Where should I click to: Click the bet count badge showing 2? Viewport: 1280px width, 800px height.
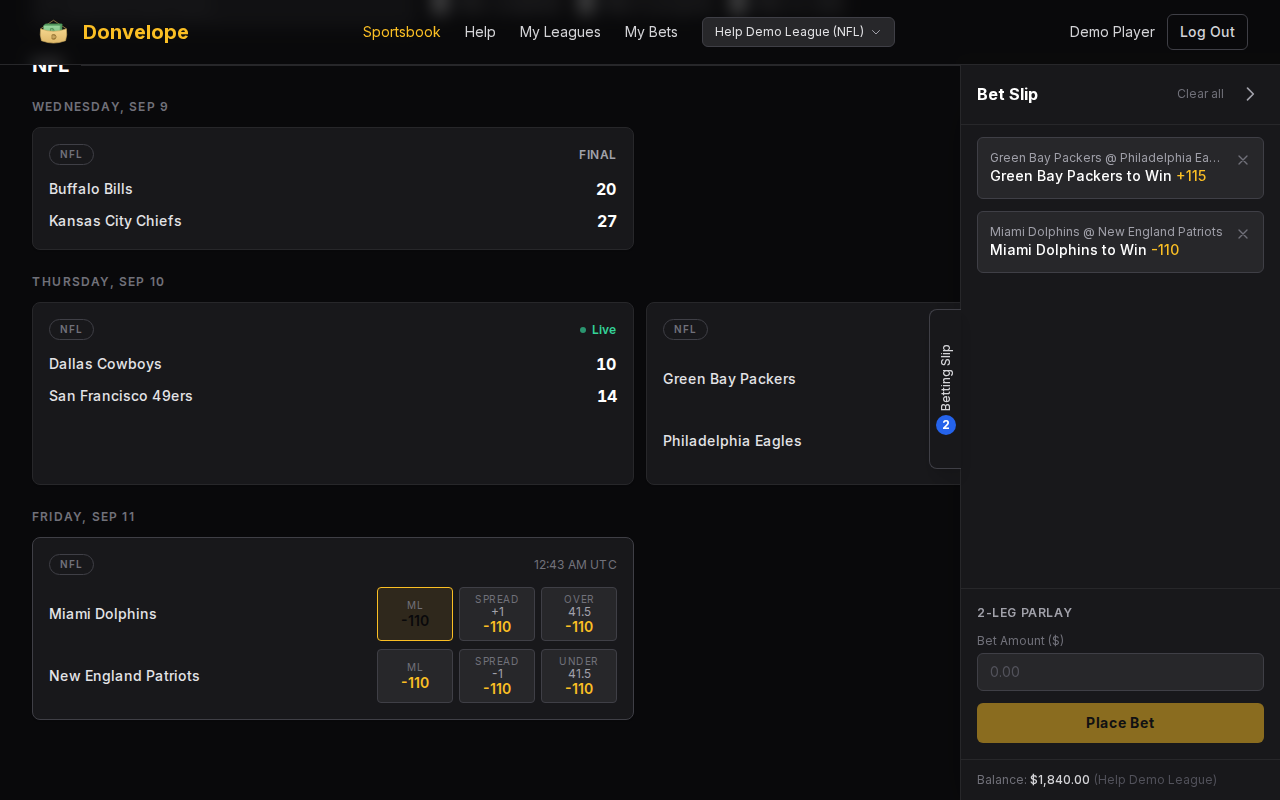946,425
